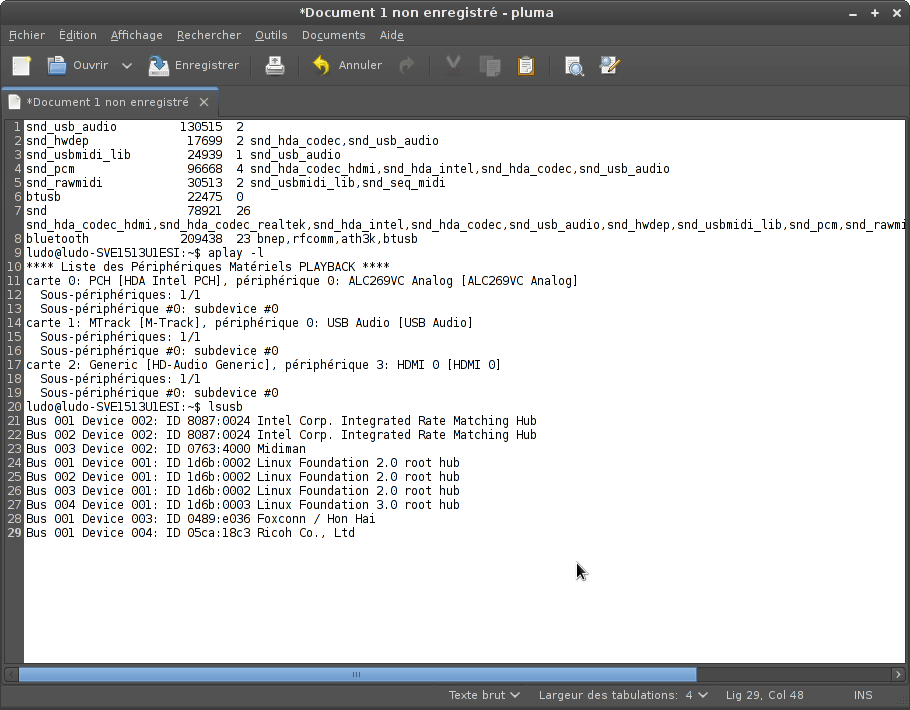Maximize the pluma window
Viewport: 910px width, 710px height.
pyautogui.click(x=875, y=13)
